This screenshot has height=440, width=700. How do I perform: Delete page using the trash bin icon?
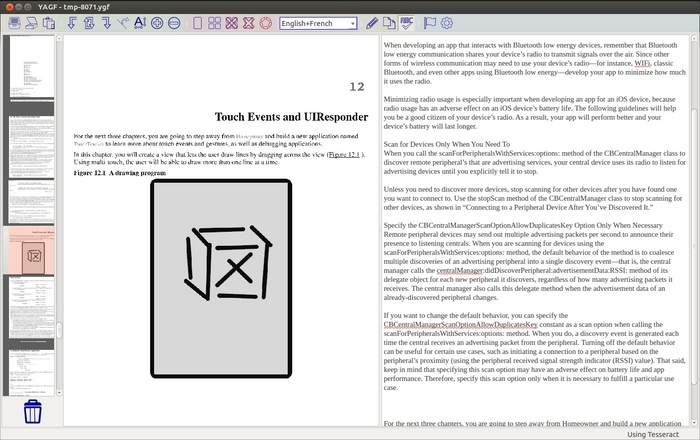[x=33, y=411]
